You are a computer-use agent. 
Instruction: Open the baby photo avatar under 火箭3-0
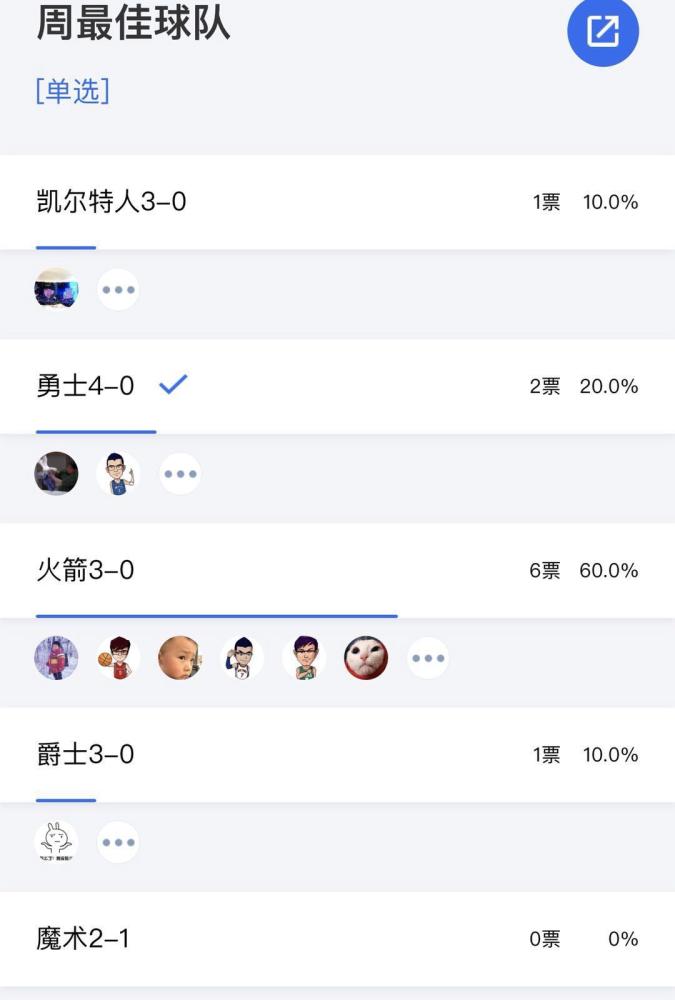click(x=180, y=658)
